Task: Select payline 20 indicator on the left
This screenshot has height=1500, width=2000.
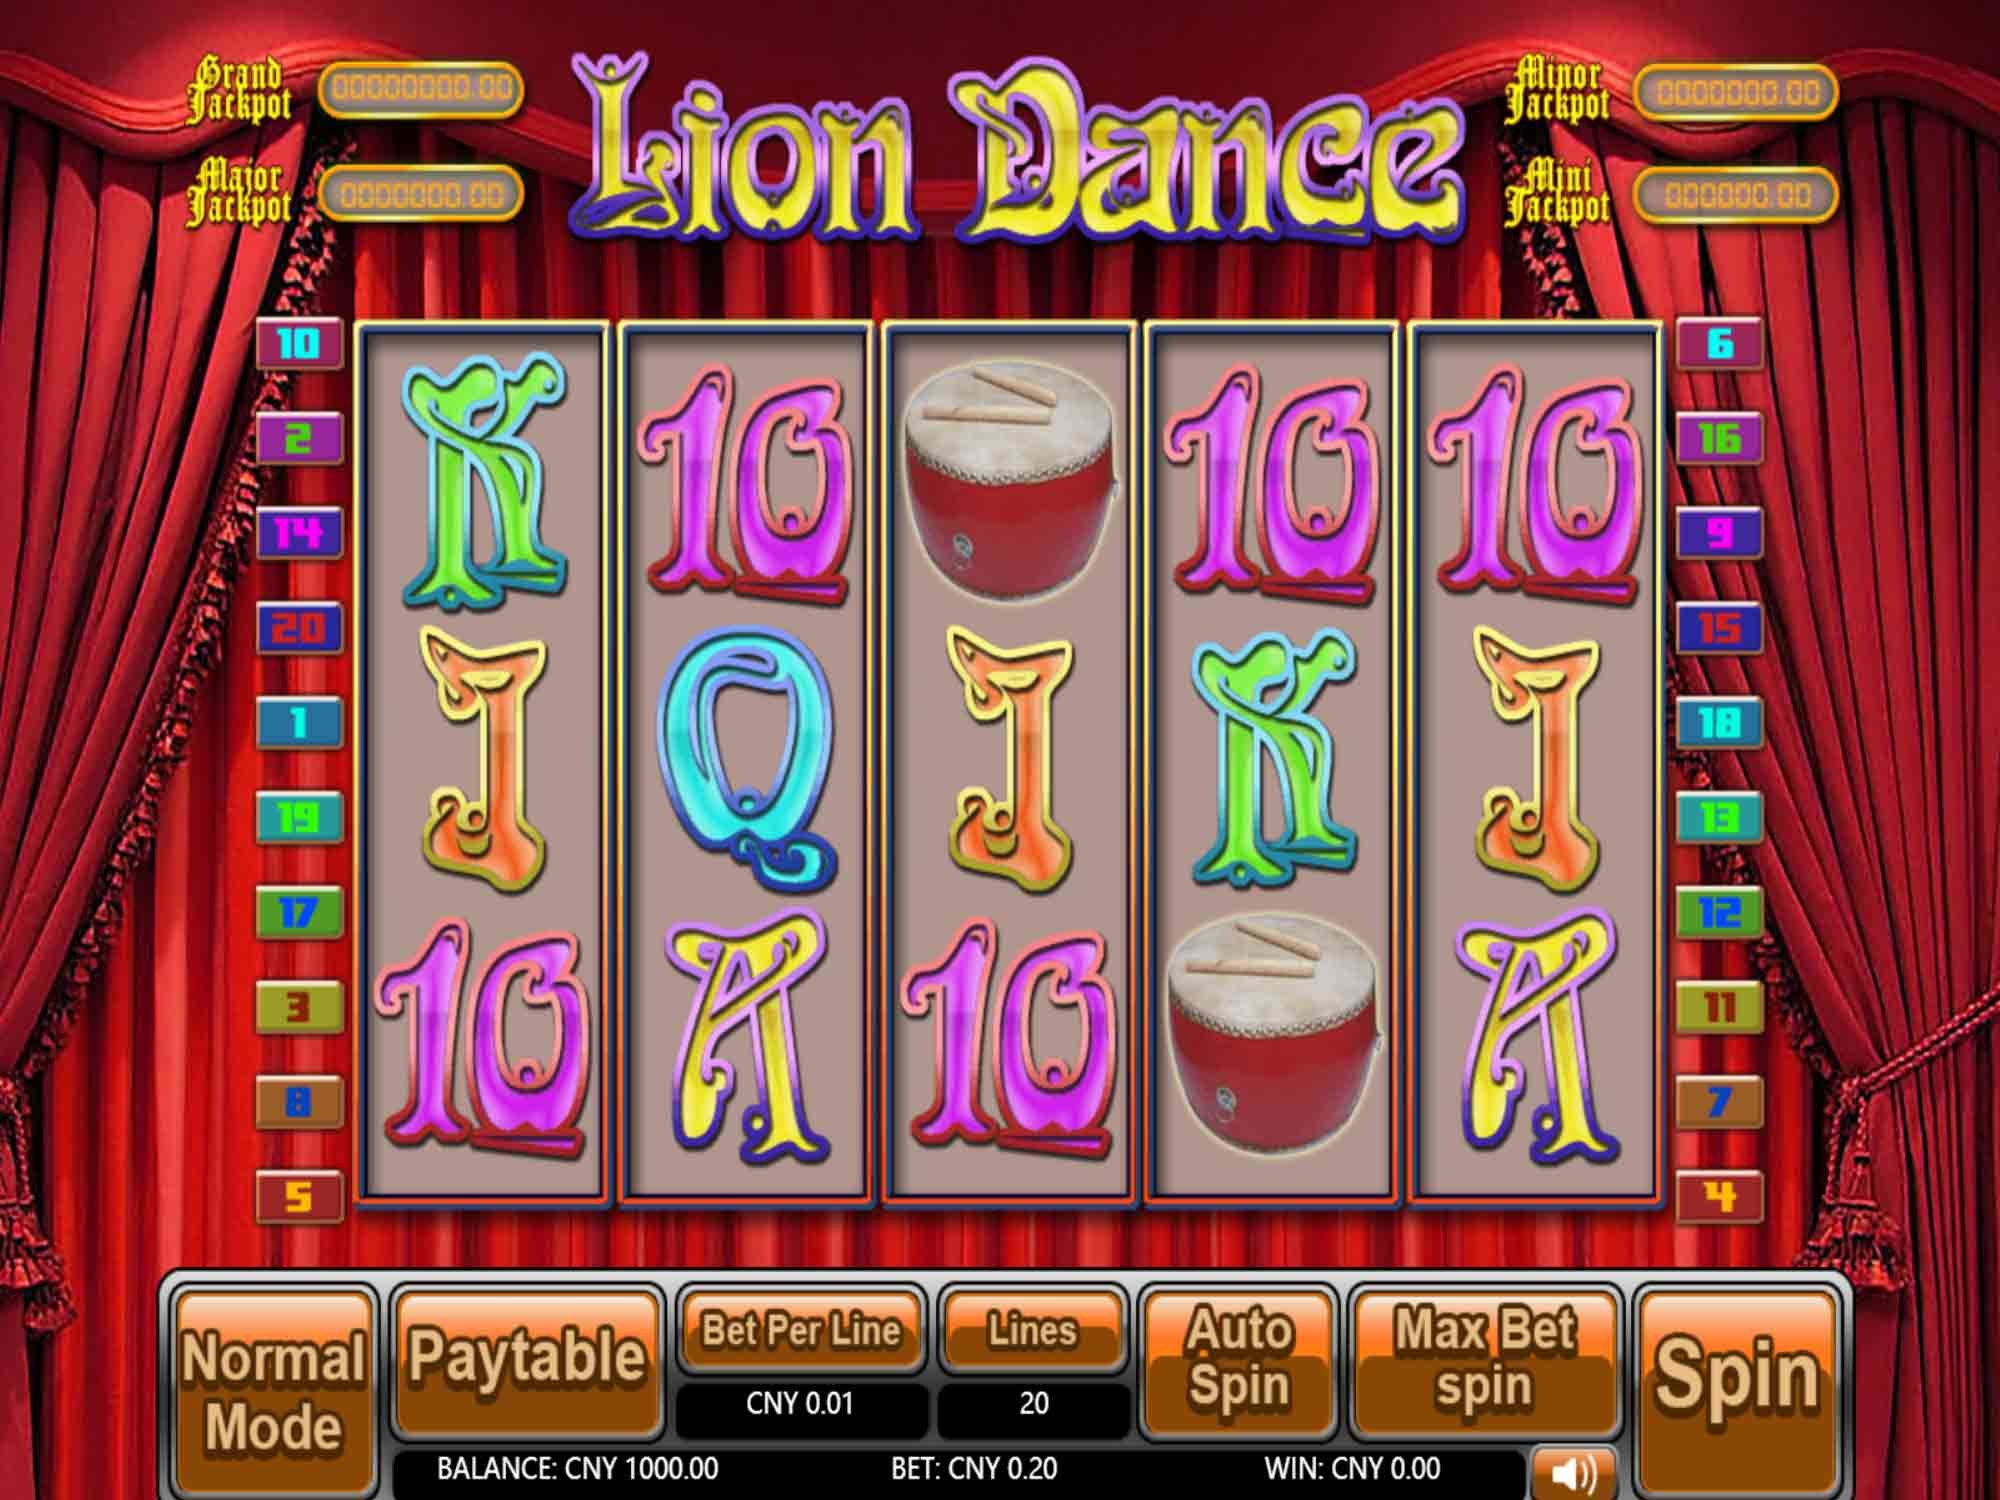Action: pos(299,628)
